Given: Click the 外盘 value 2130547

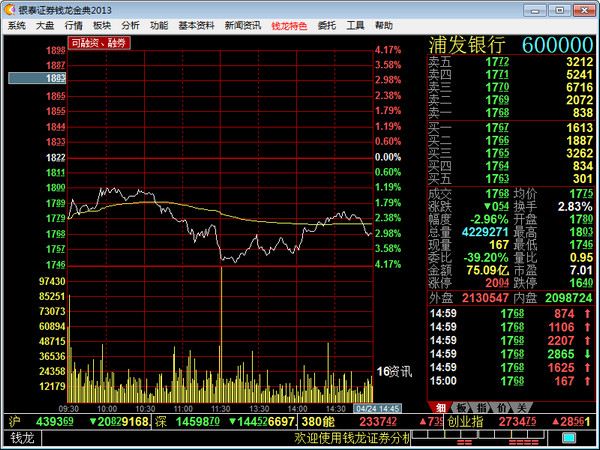Looking at the screenshot, I should pyautogui.click(x=485, y=298).
